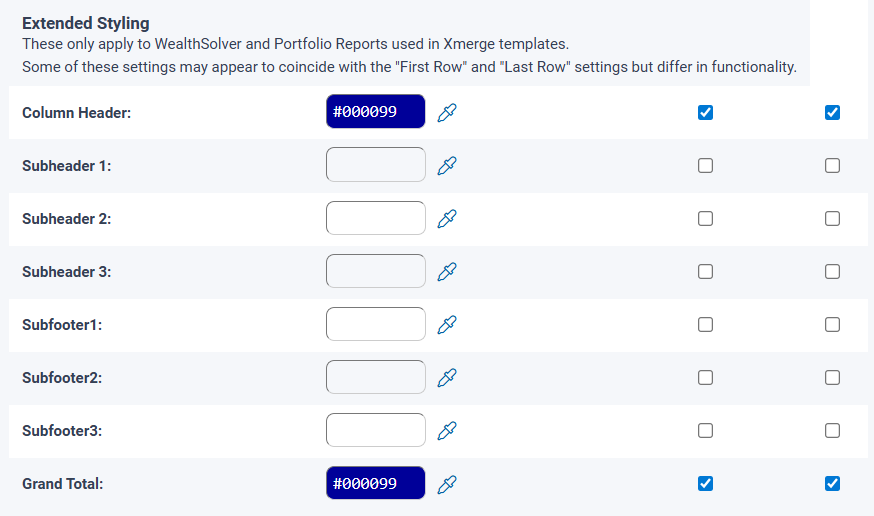Select the Subfooter3 eyedropper icon
This screenshot has height=516, width=874.
(447, 430)
